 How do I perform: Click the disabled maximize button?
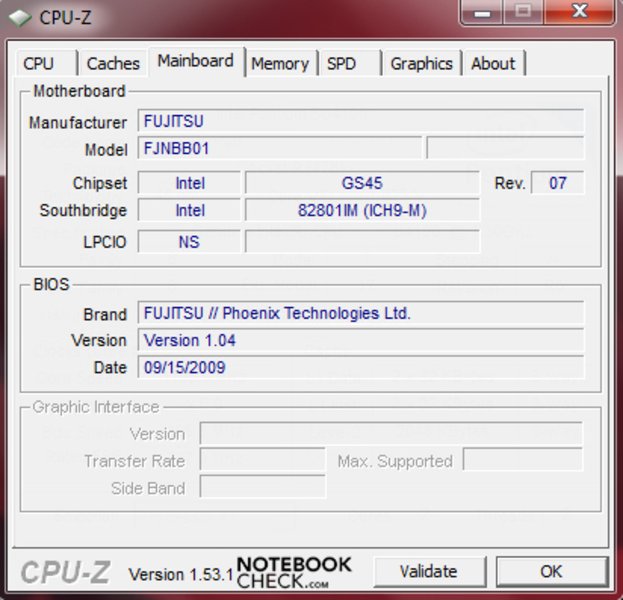524,13
